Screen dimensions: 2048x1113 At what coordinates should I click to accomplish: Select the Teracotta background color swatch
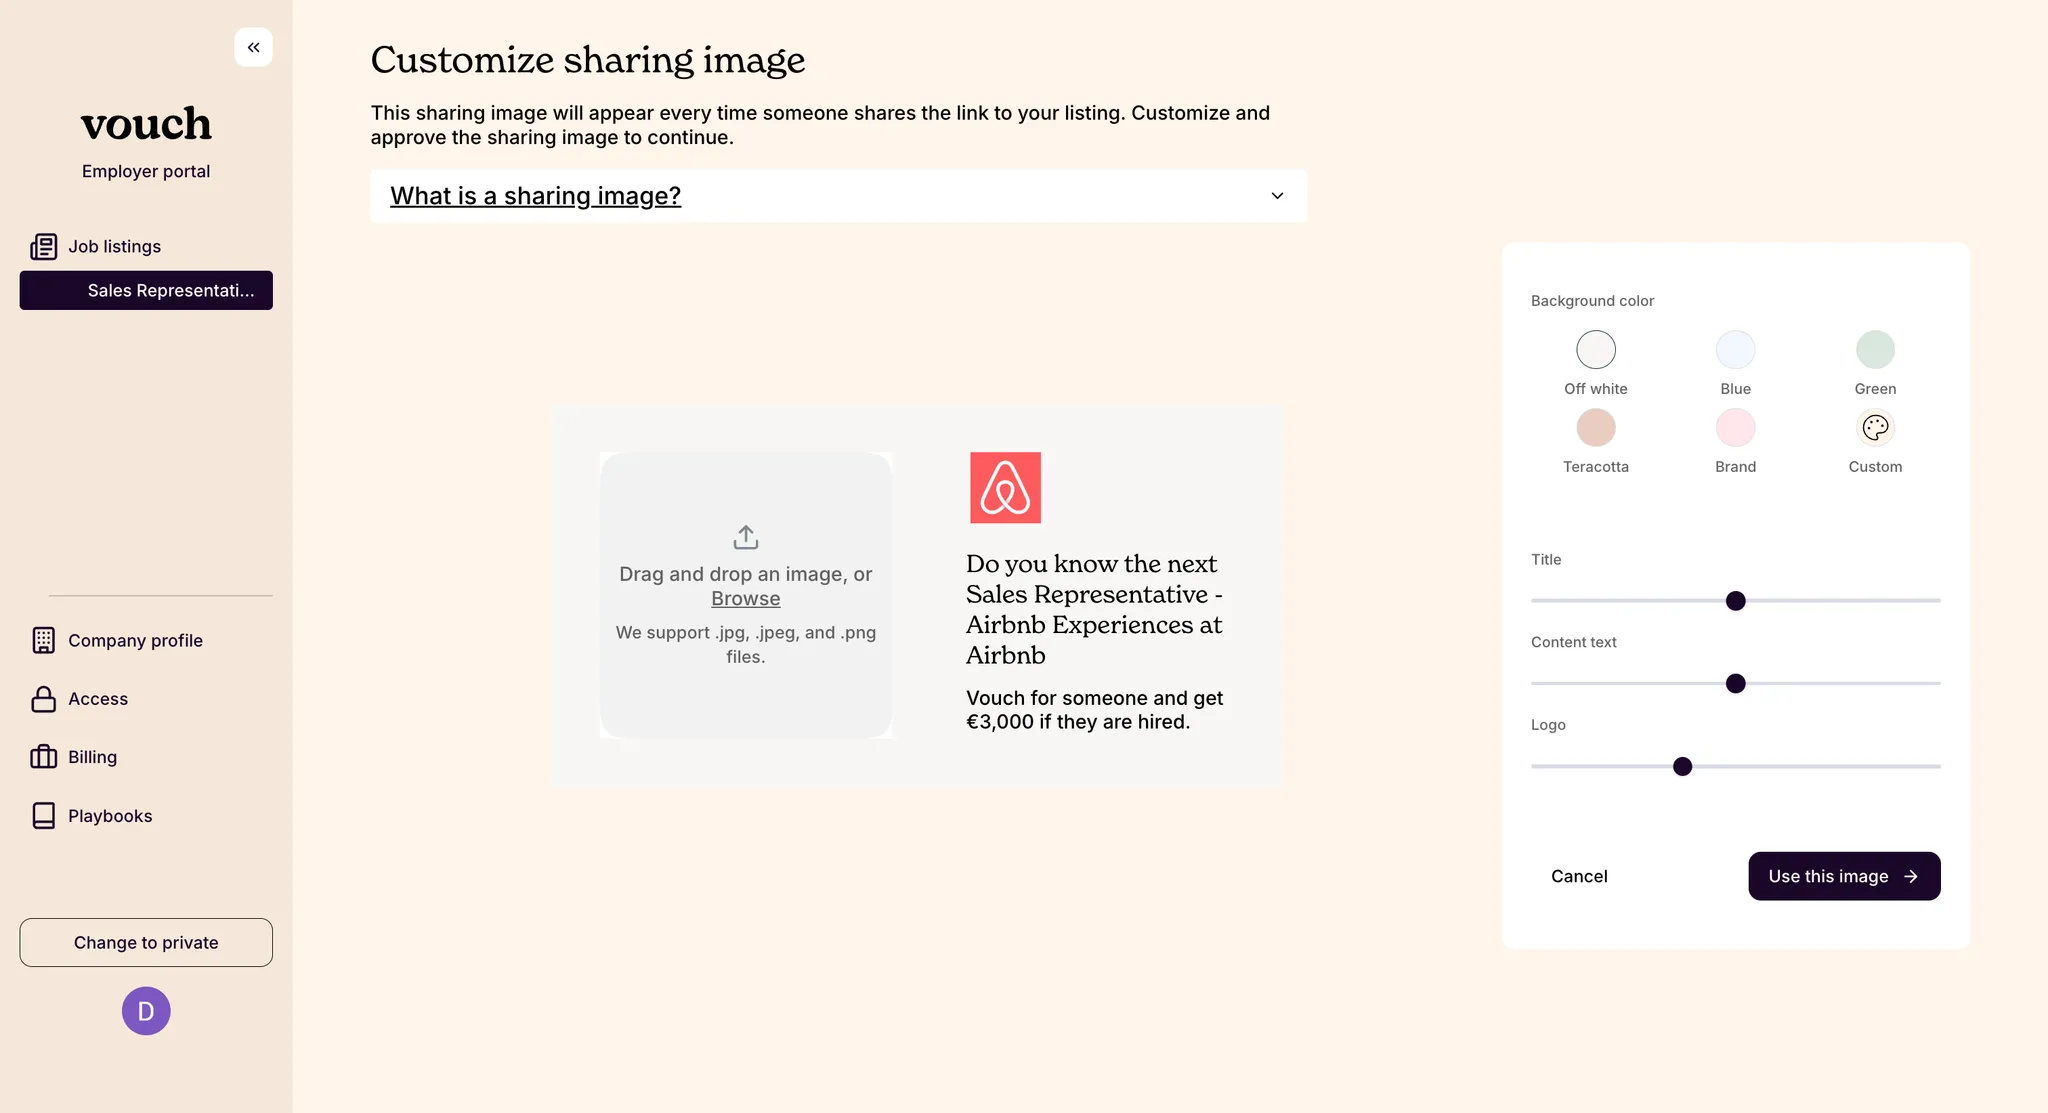pyautogui.click(x=1596, y=428)
